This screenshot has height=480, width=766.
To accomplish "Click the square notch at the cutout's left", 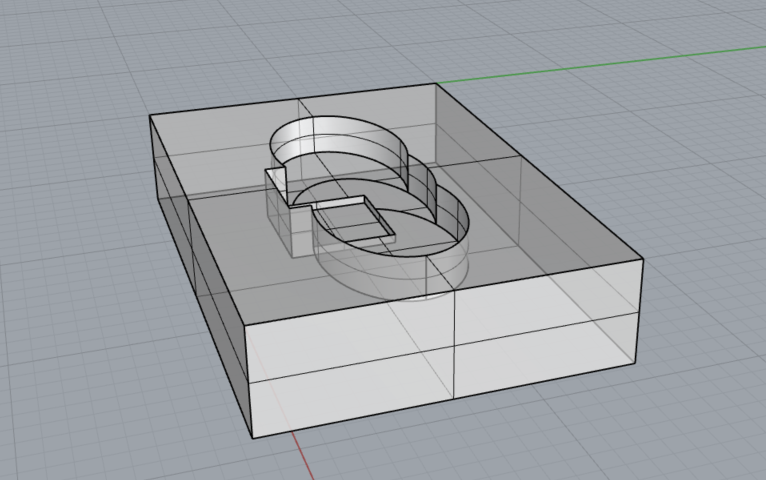I will (277, 180).
